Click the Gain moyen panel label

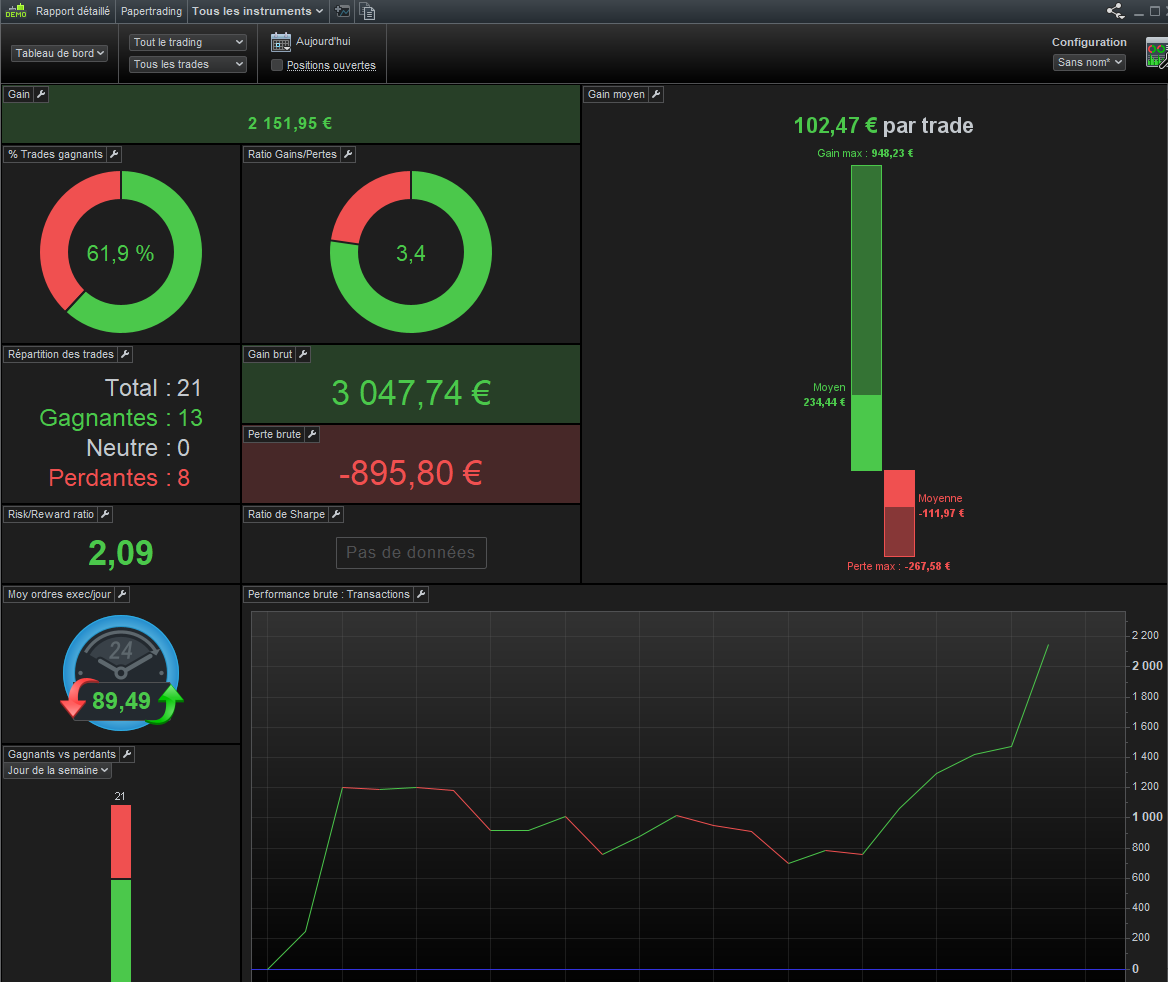616,95
